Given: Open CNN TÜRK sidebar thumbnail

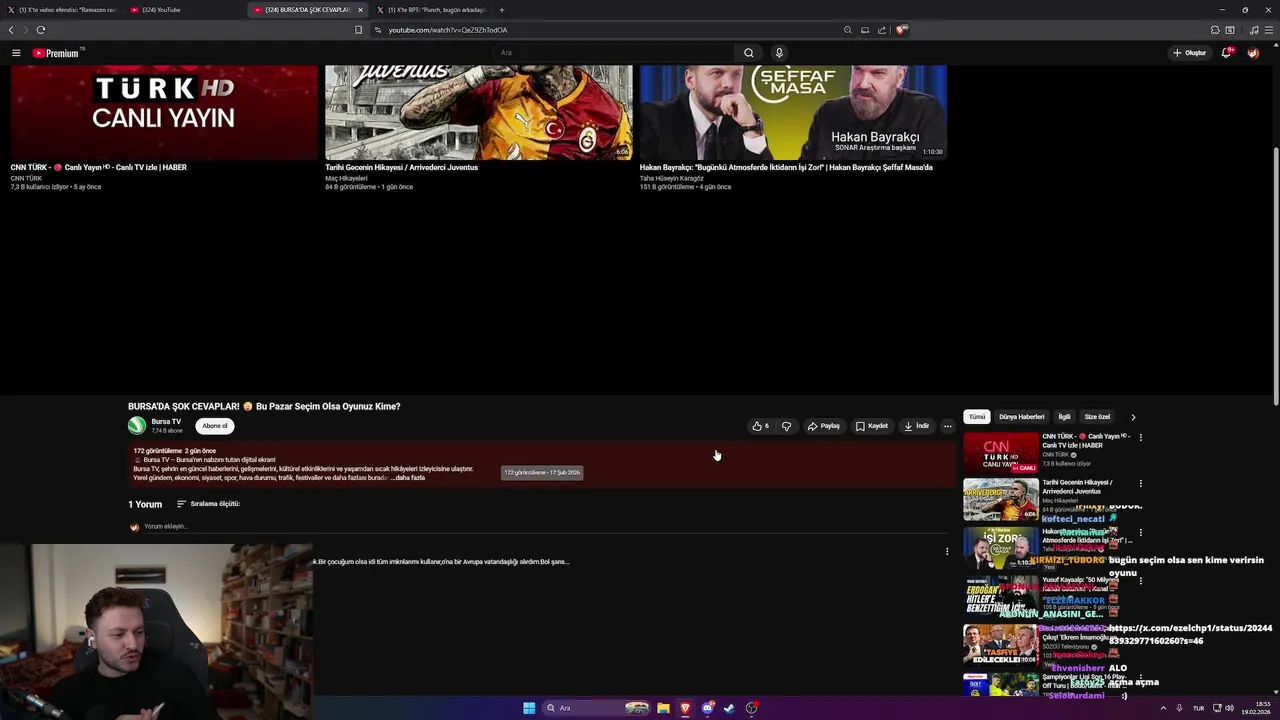Looking at the screenshot, I should tap(1001, 453).
